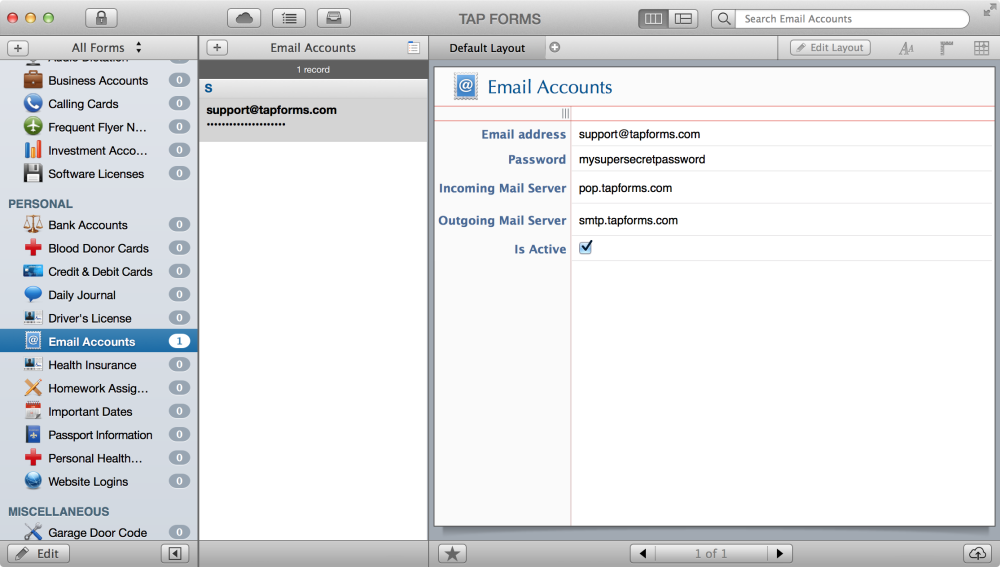Click the Daily Journal speech bubble icon

[x=33, y=294]
